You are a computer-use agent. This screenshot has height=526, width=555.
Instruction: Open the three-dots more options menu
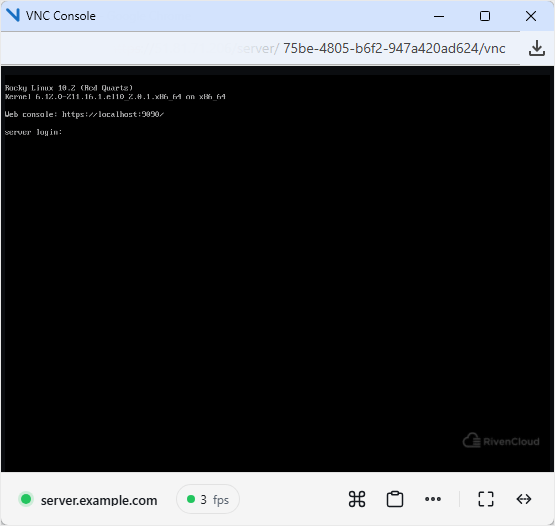tap(433, 499)
